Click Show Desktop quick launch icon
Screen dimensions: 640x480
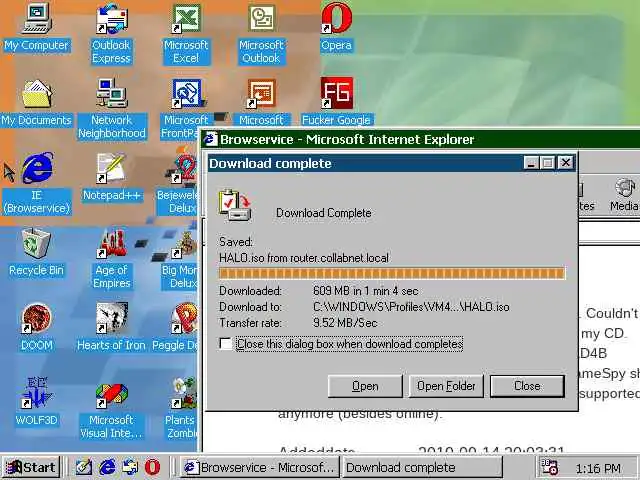(84, 467)
